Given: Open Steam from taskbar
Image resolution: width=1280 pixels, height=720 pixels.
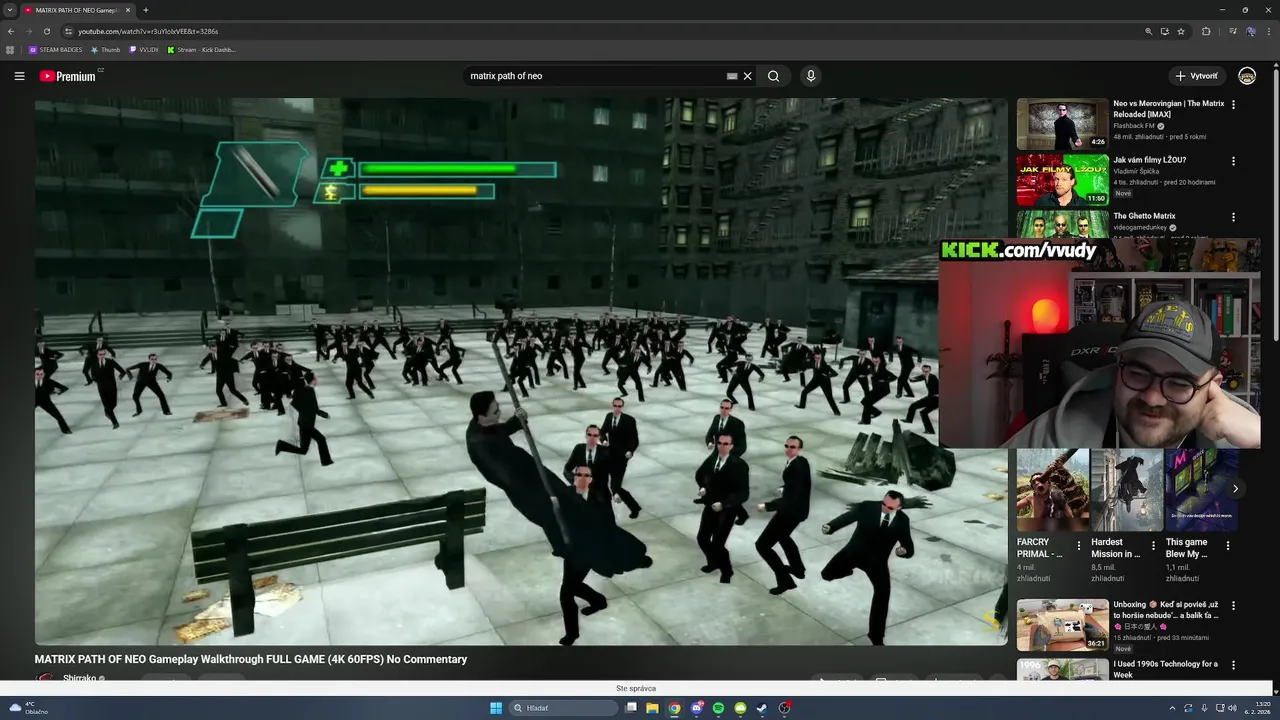Looking at the screenshot, I should click(x=762, y=708).
